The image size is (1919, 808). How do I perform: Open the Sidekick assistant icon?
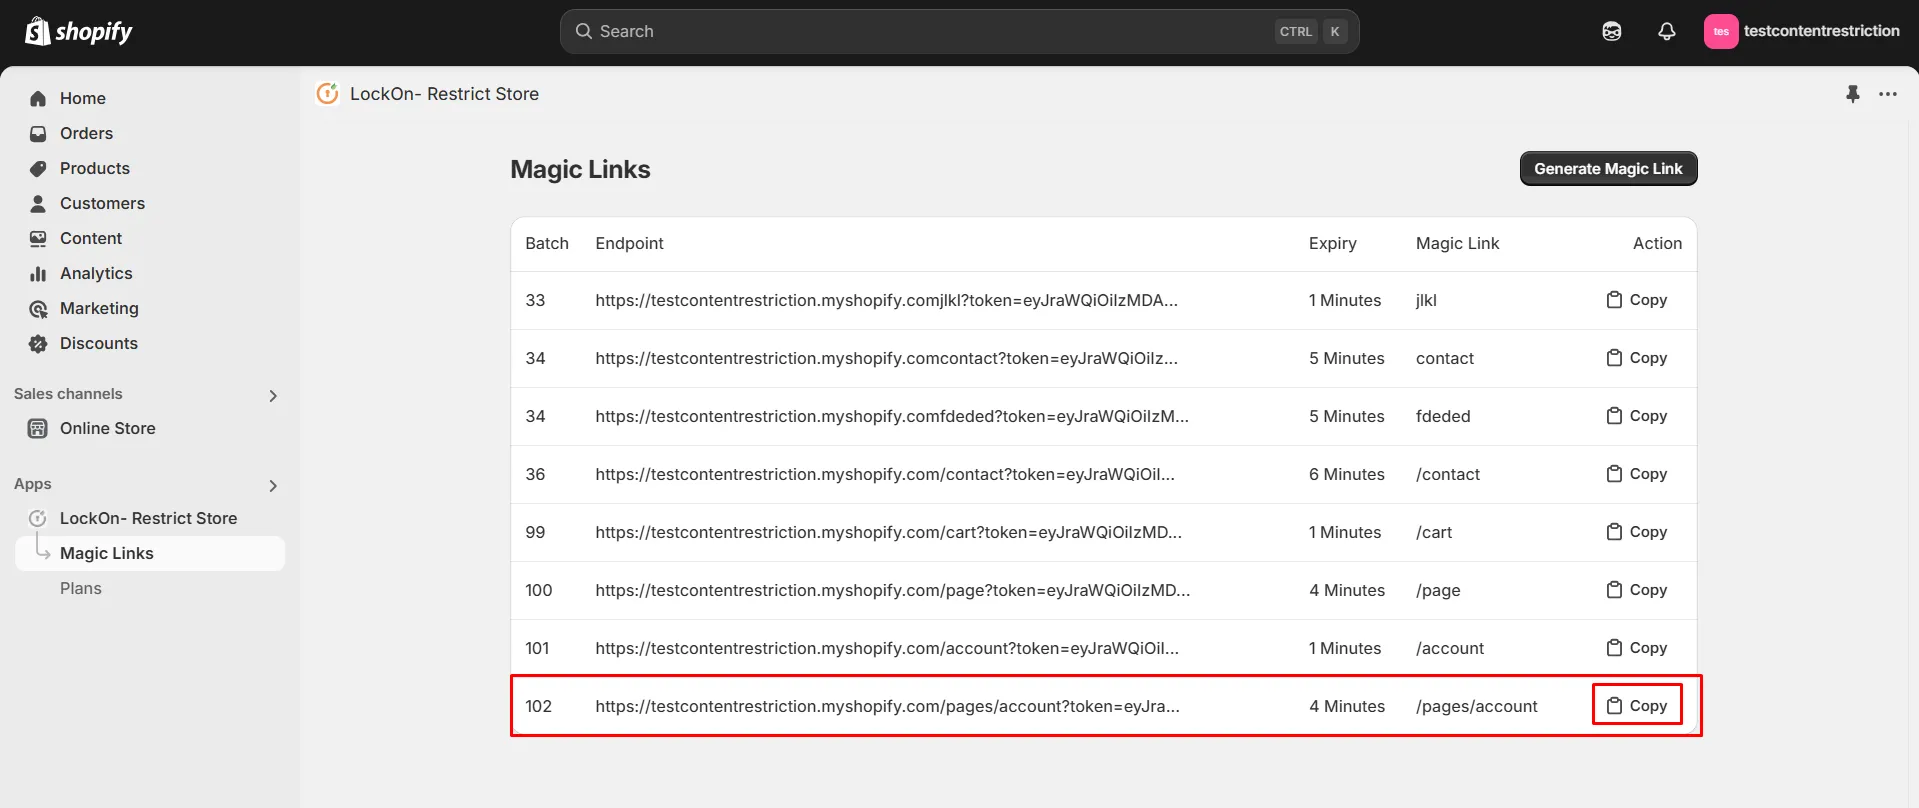1612,32
